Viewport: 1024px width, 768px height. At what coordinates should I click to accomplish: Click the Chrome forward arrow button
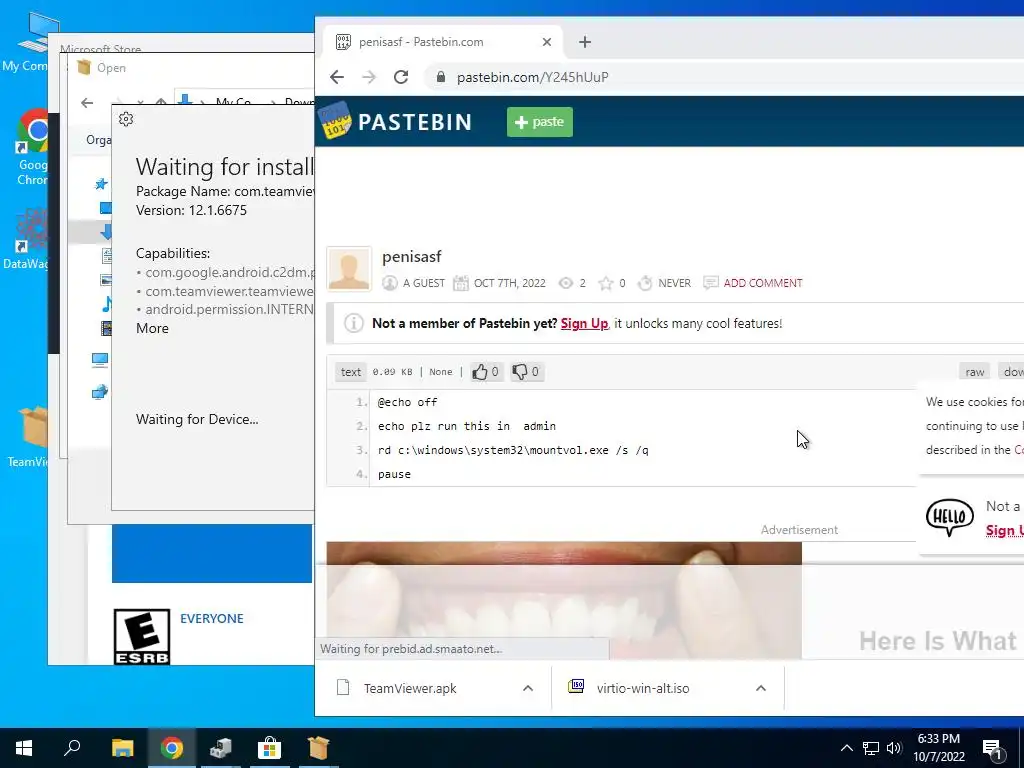pos(369,77)
